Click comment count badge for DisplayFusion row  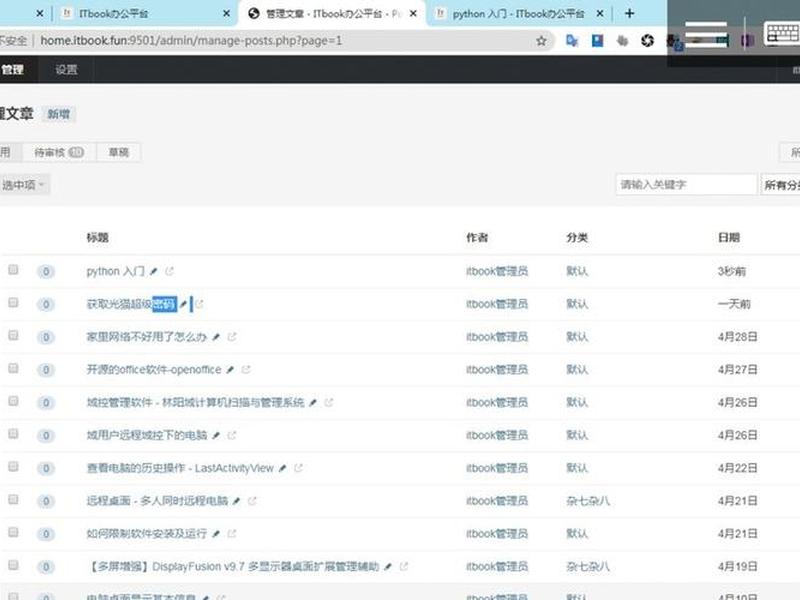pyautogui.click(x=46, y=567)
